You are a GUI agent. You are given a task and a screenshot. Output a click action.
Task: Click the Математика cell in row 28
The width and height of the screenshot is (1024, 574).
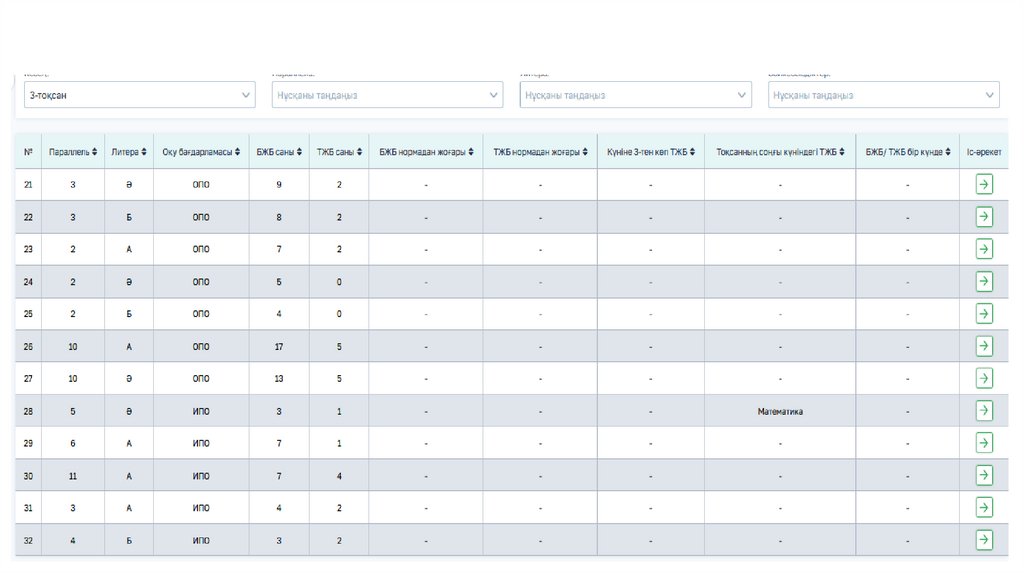780,411
